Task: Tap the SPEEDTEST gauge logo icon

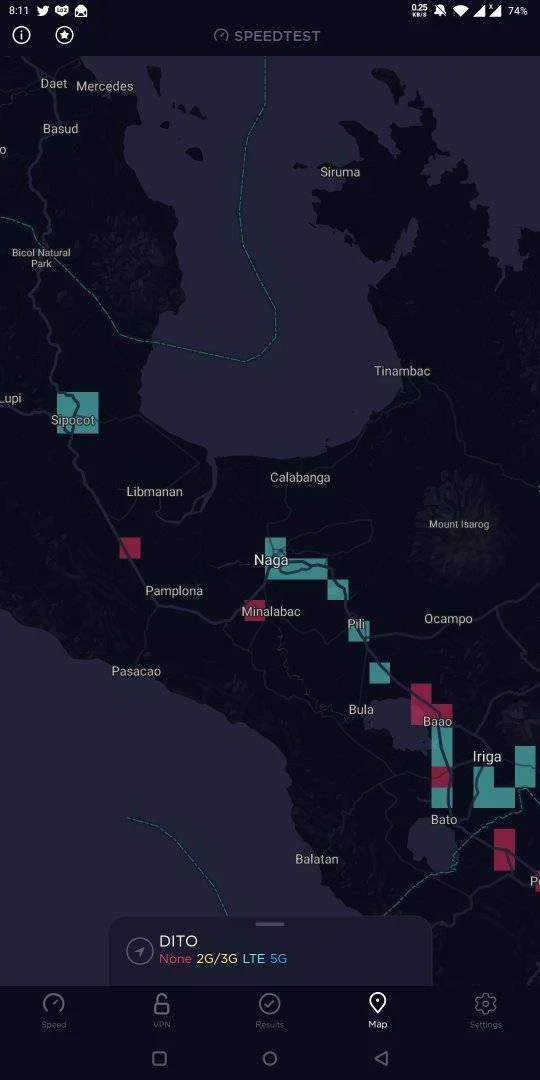Action: pos(221,36)
